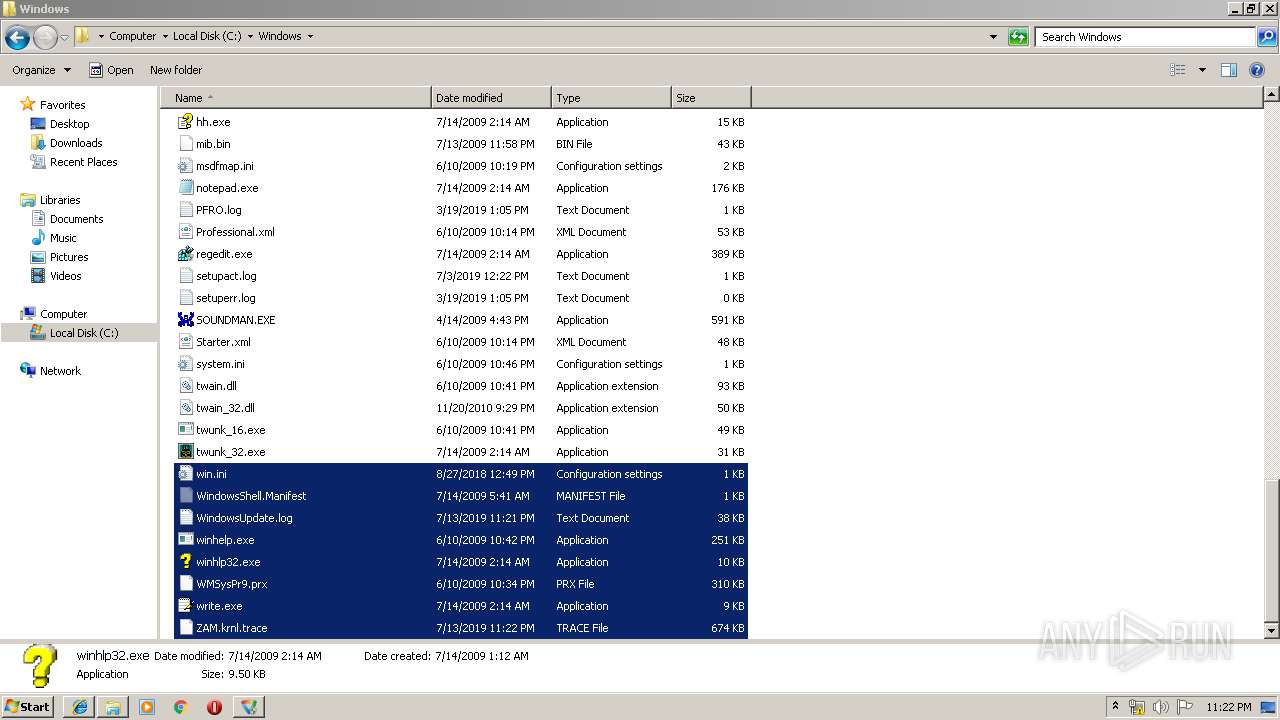Show hidden tray icons arrow
This screenshot has width=1280, height=720.
coord(1115,707)
